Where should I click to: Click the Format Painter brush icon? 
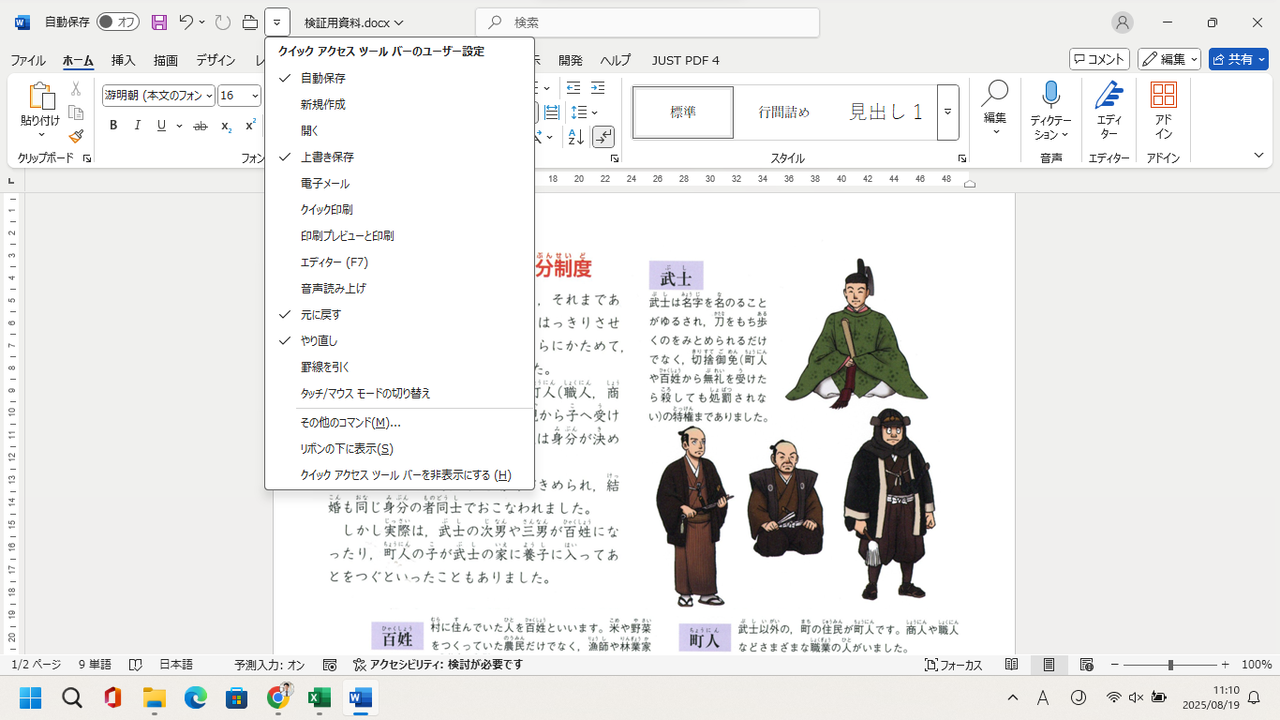[x=76, y=136]
